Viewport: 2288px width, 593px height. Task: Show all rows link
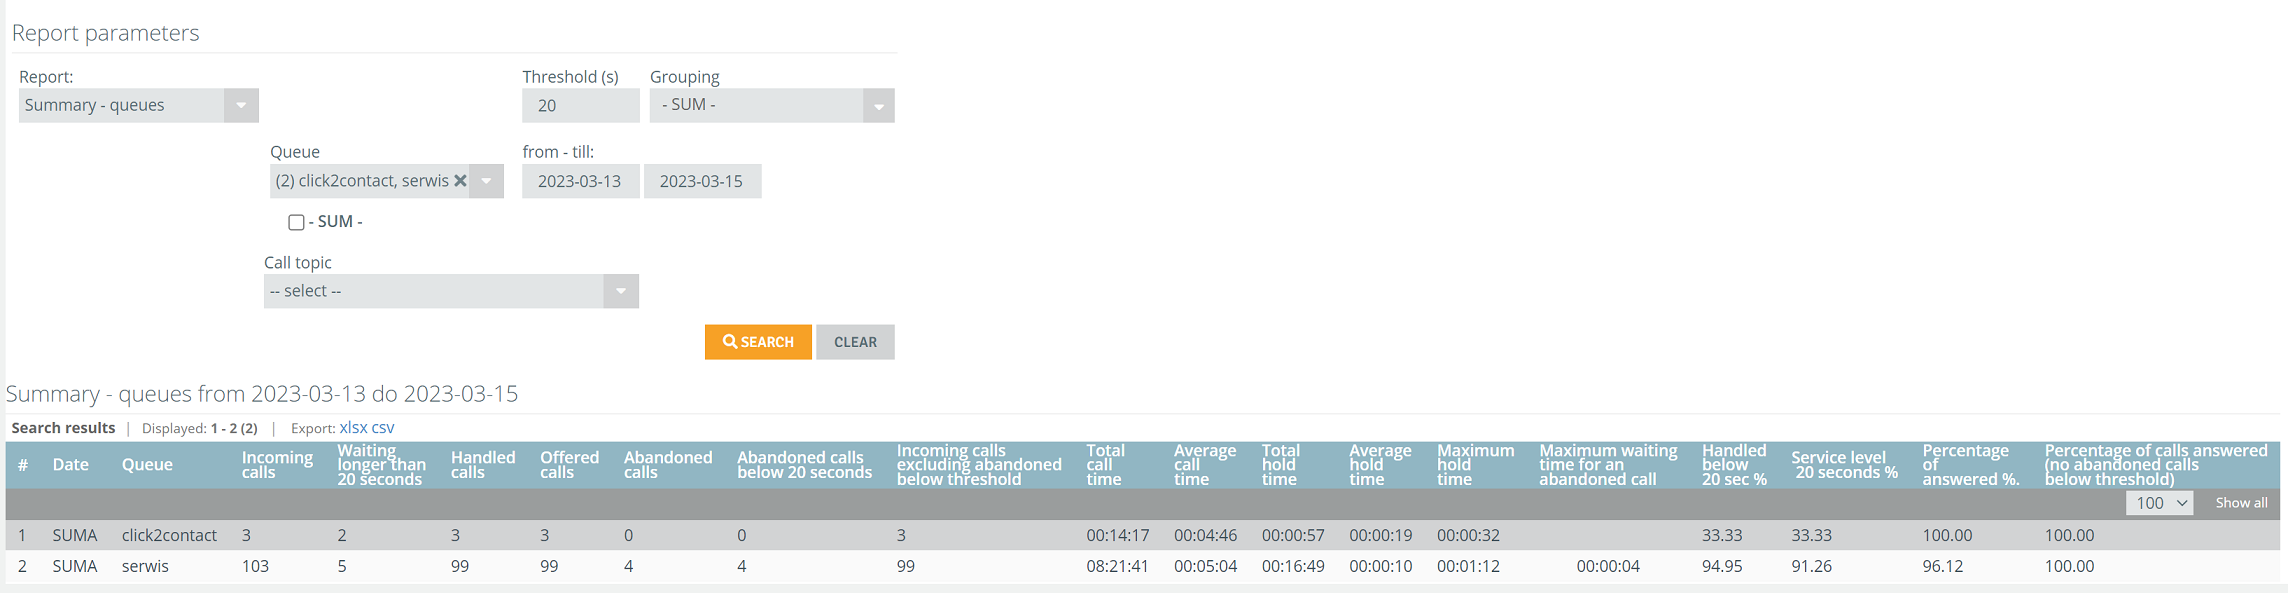point(2241,503)
